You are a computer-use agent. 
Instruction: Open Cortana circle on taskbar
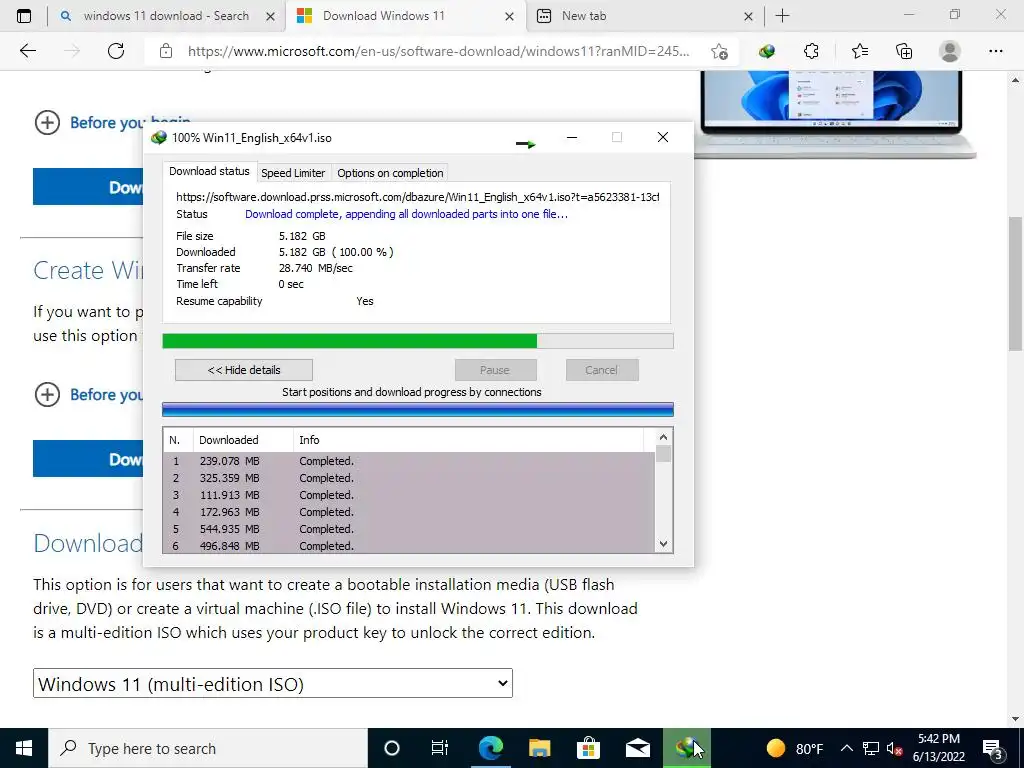[x=391, y=748]
